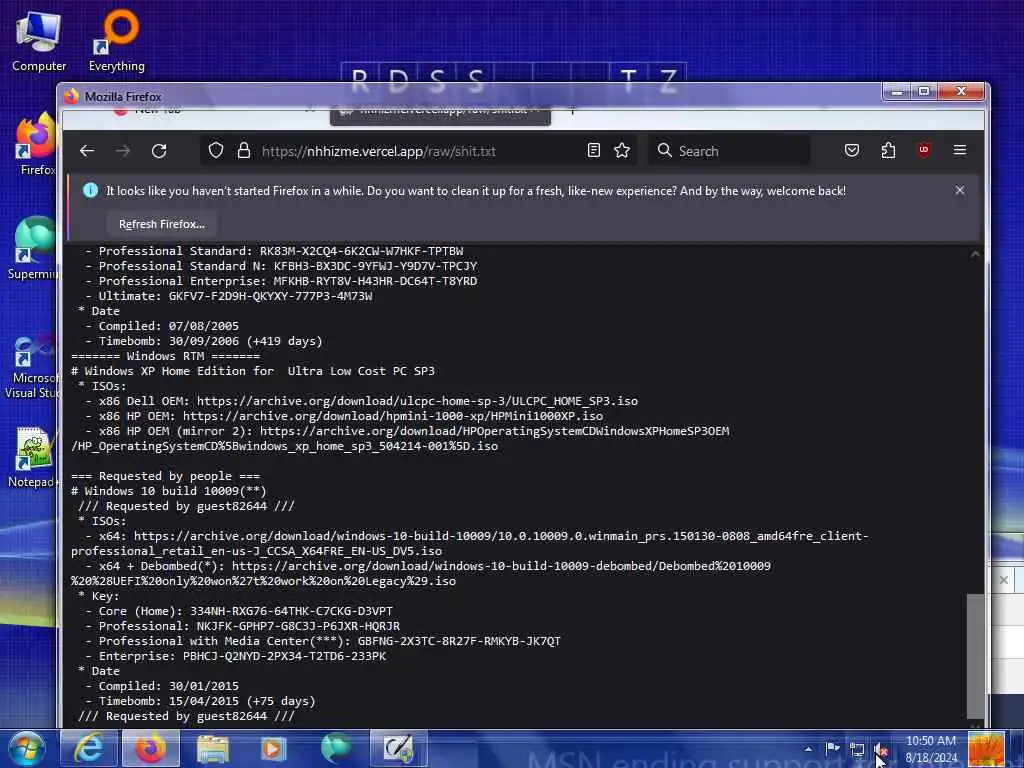Click the Refresh Firefox... button
This screenshot has height=768, width=1024.
pos(161,224)
